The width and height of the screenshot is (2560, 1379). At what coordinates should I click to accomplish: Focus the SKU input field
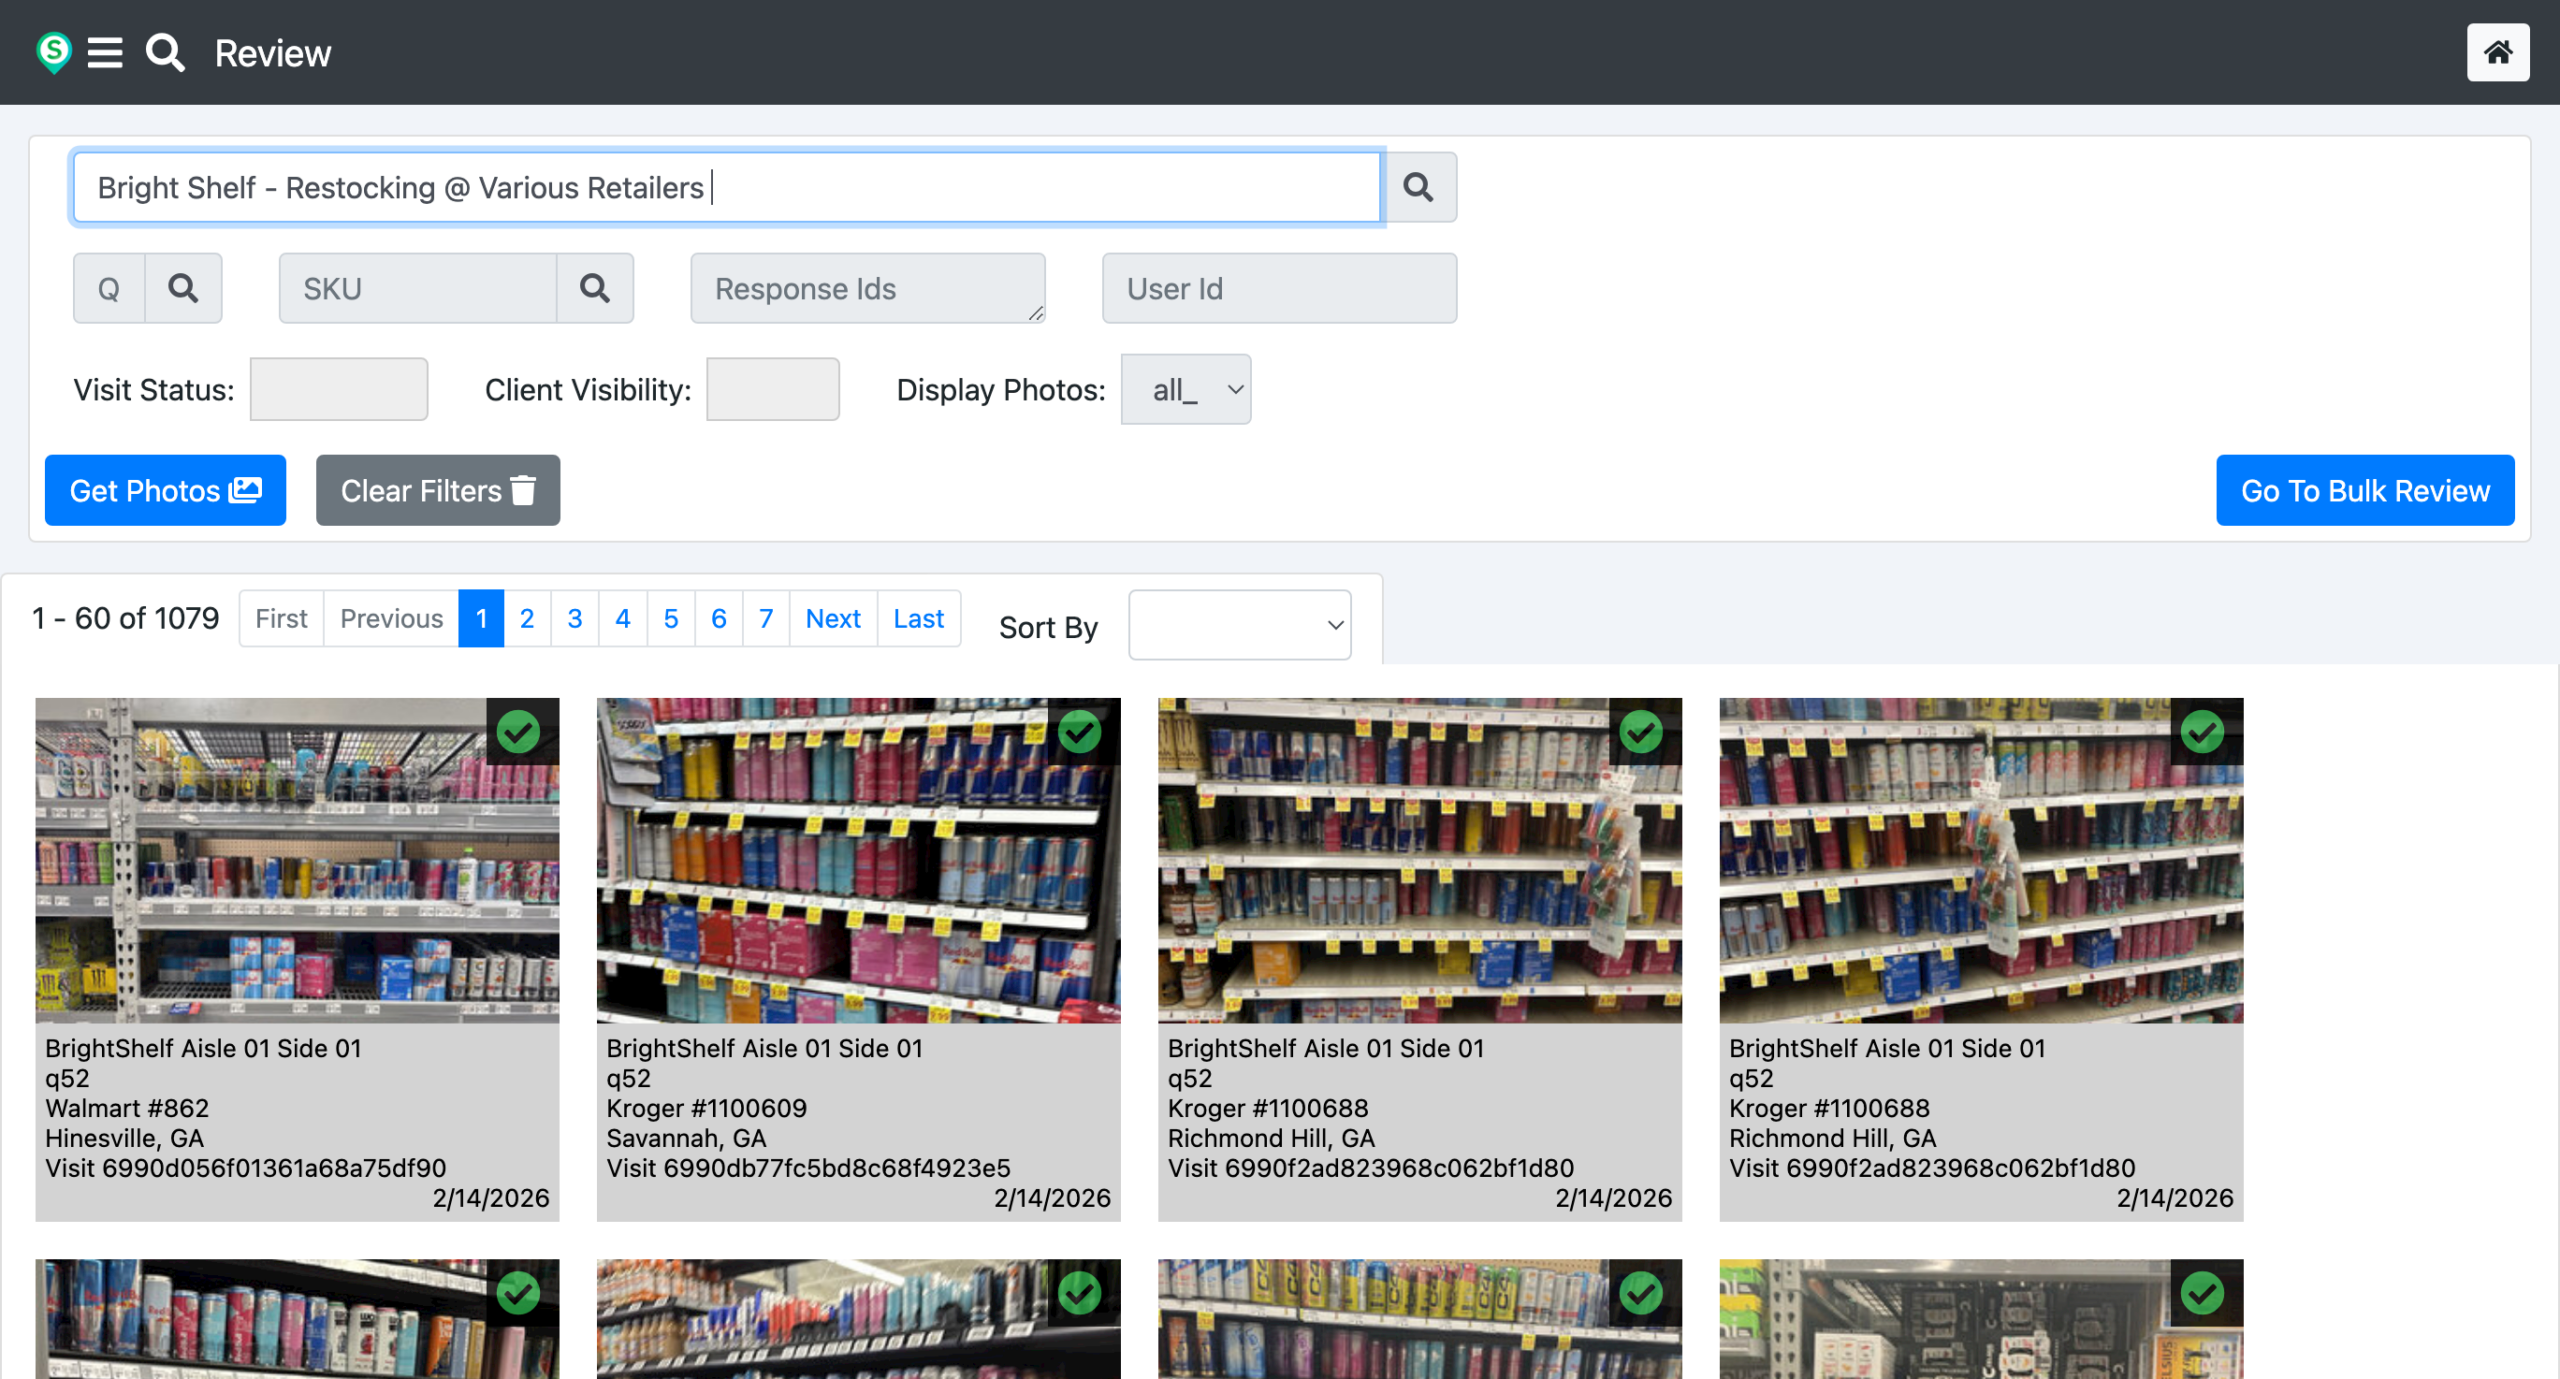(418, 288)
